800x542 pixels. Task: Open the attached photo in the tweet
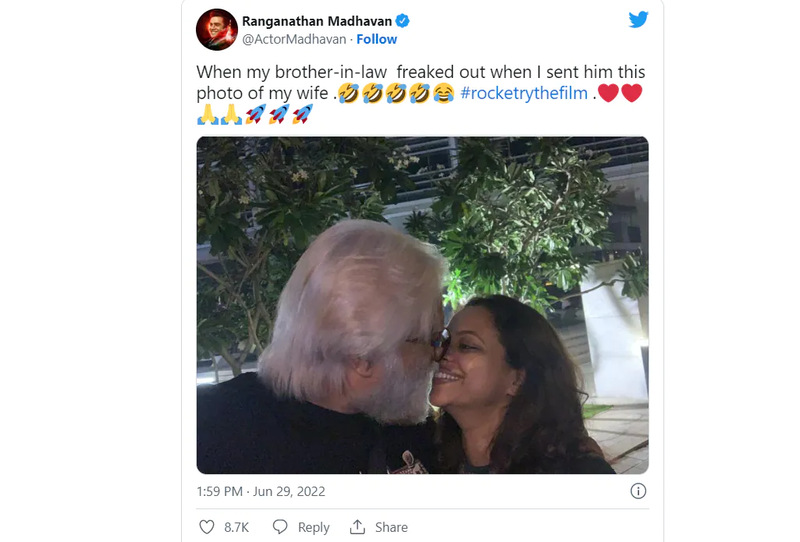point(422,305)
